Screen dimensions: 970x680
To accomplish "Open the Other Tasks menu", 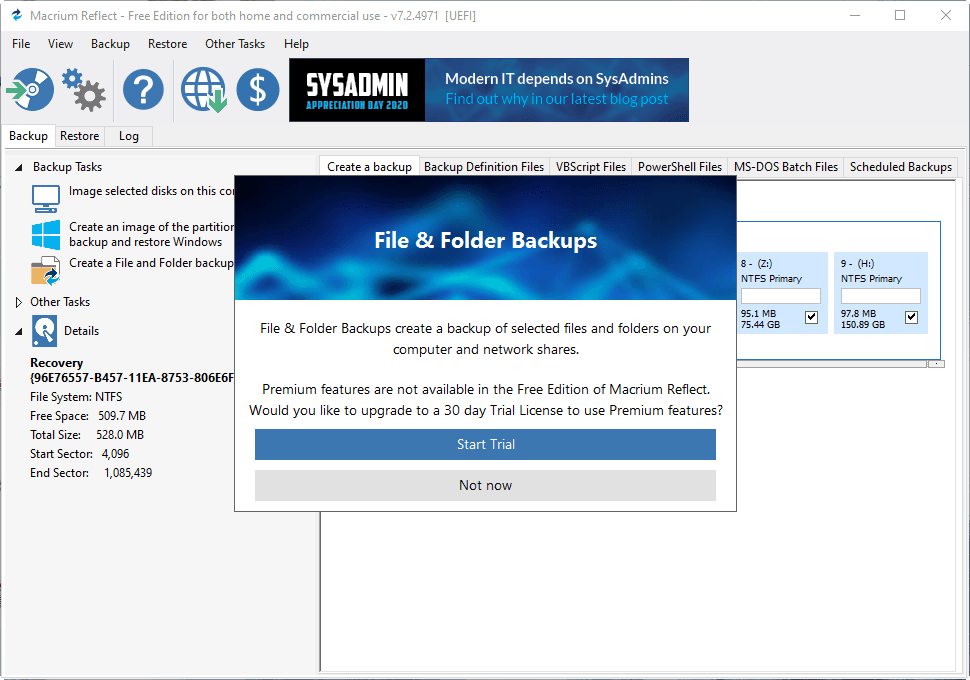I will [x=235, y=44].
